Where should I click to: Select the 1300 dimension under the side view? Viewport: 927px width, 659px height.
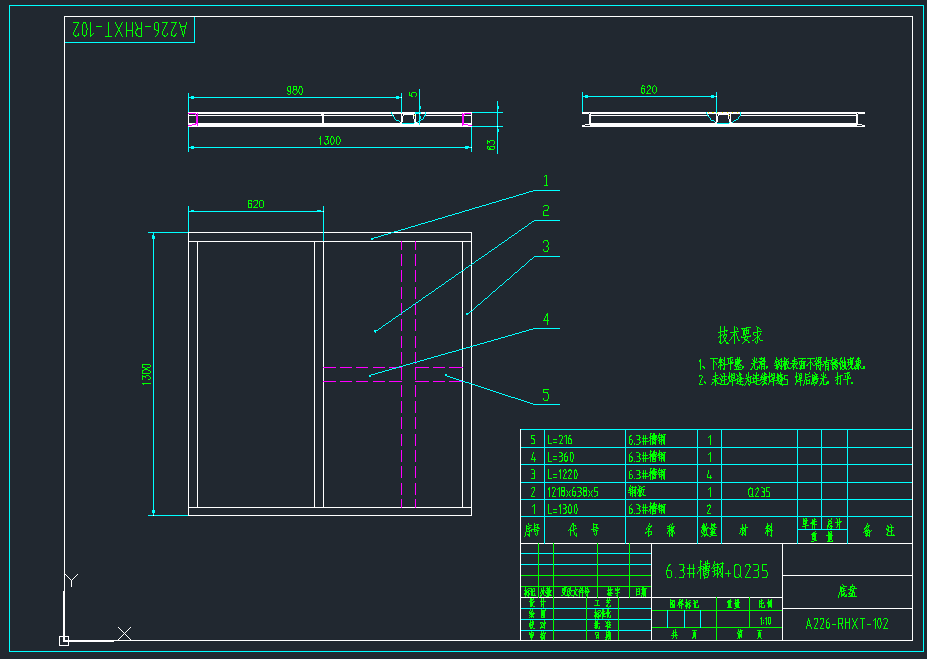(x=329, y=141)
